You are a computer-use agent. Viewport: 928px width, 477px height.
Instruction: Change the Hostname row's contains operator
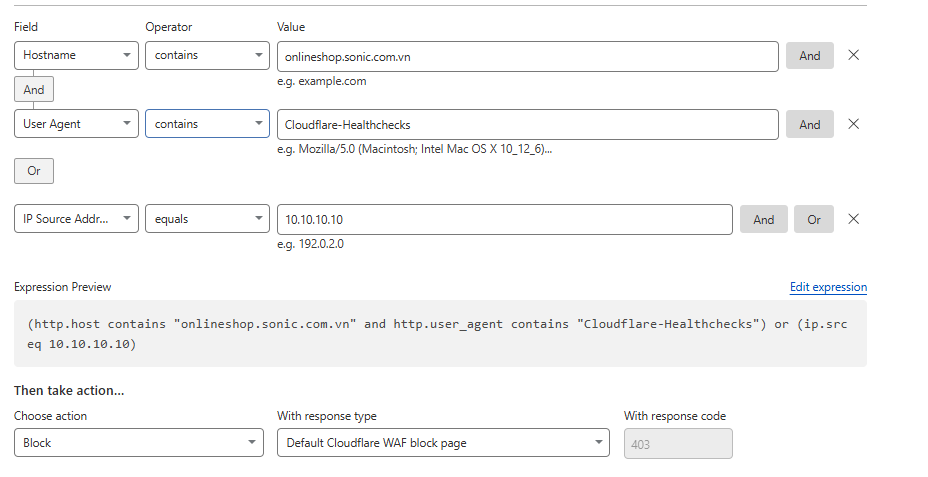tap(207, 56)
